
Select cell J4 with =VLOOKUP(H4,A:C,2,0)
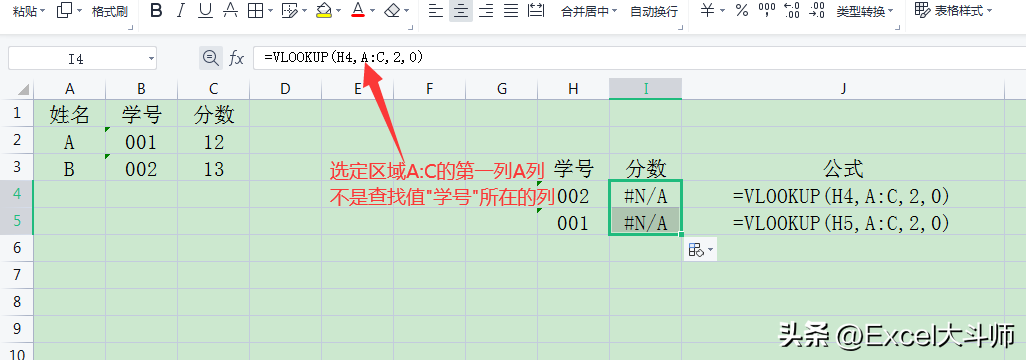pos(843,195)
